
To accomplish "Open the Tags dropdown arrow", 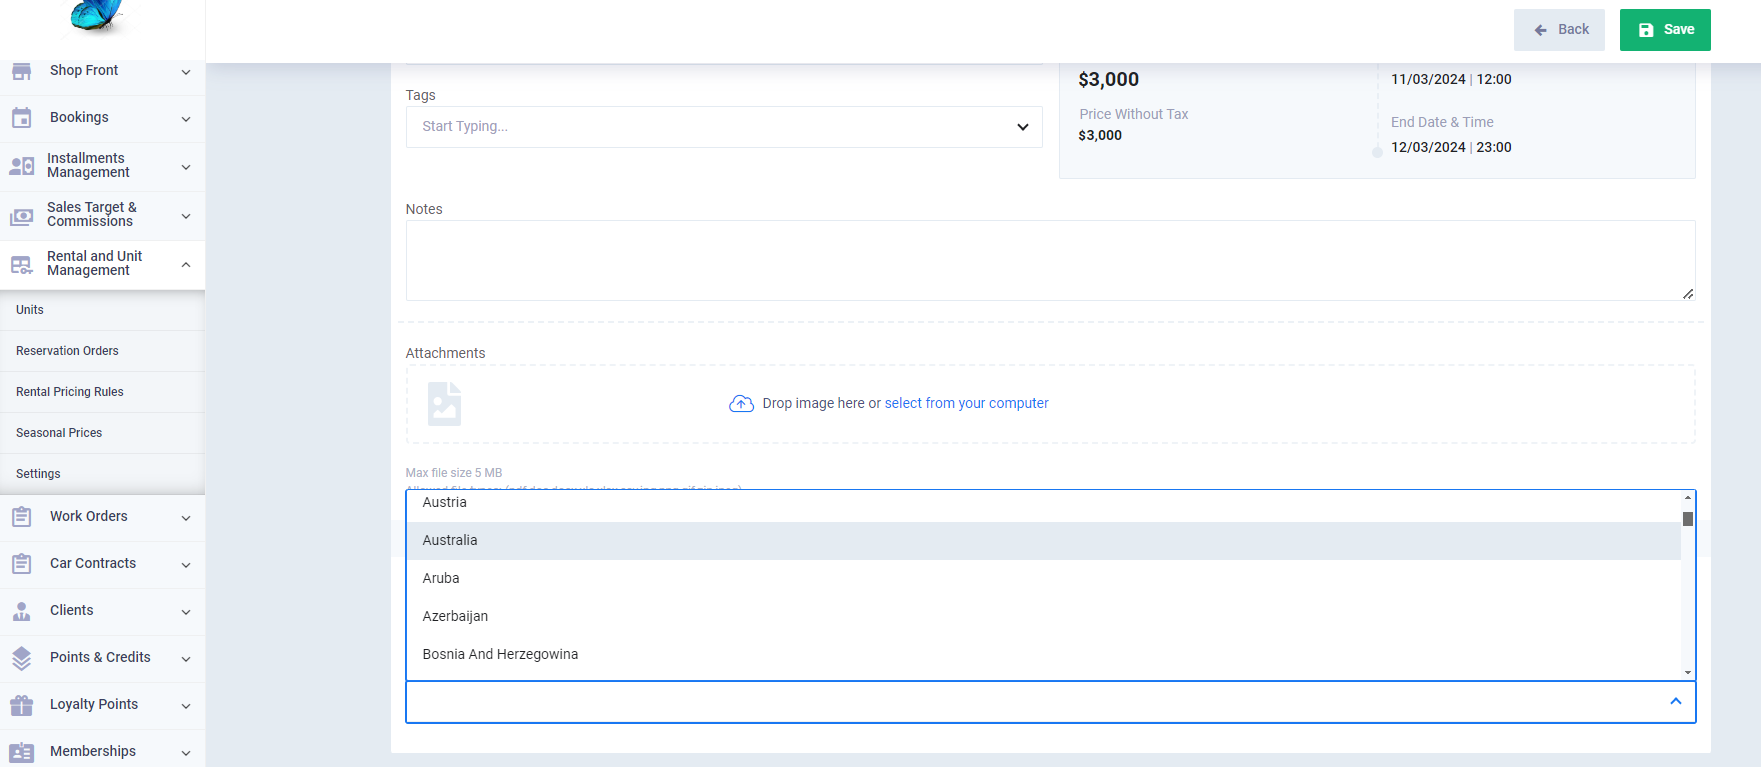I will [x=1022, y=127].
